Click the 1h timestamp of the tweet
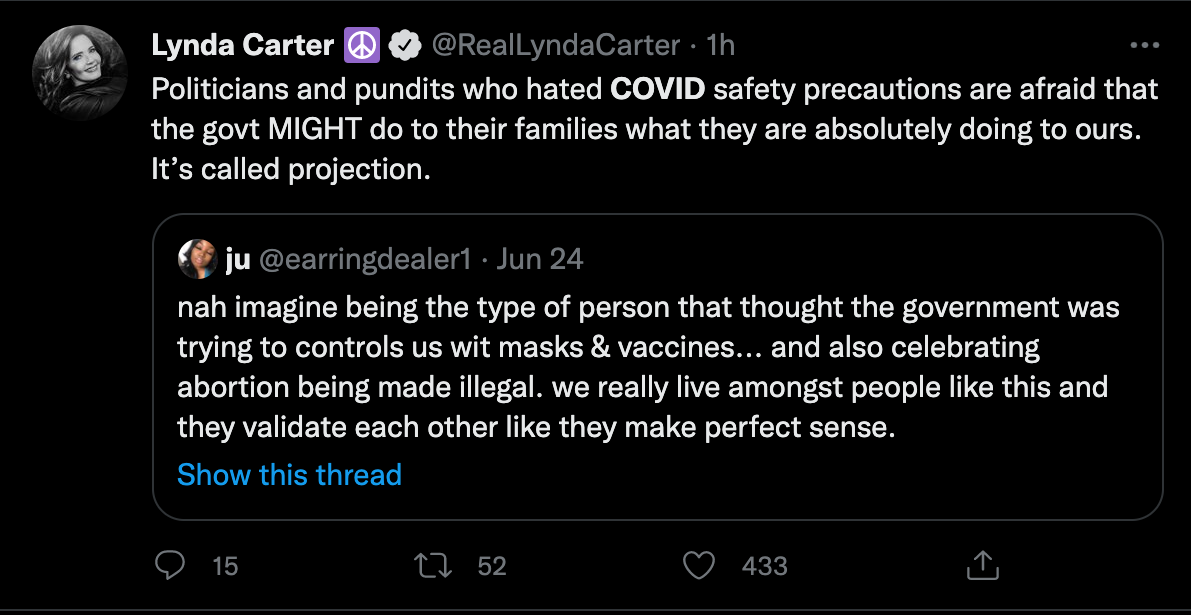Viewport: 1191px width, 615px height. point(720,45)
